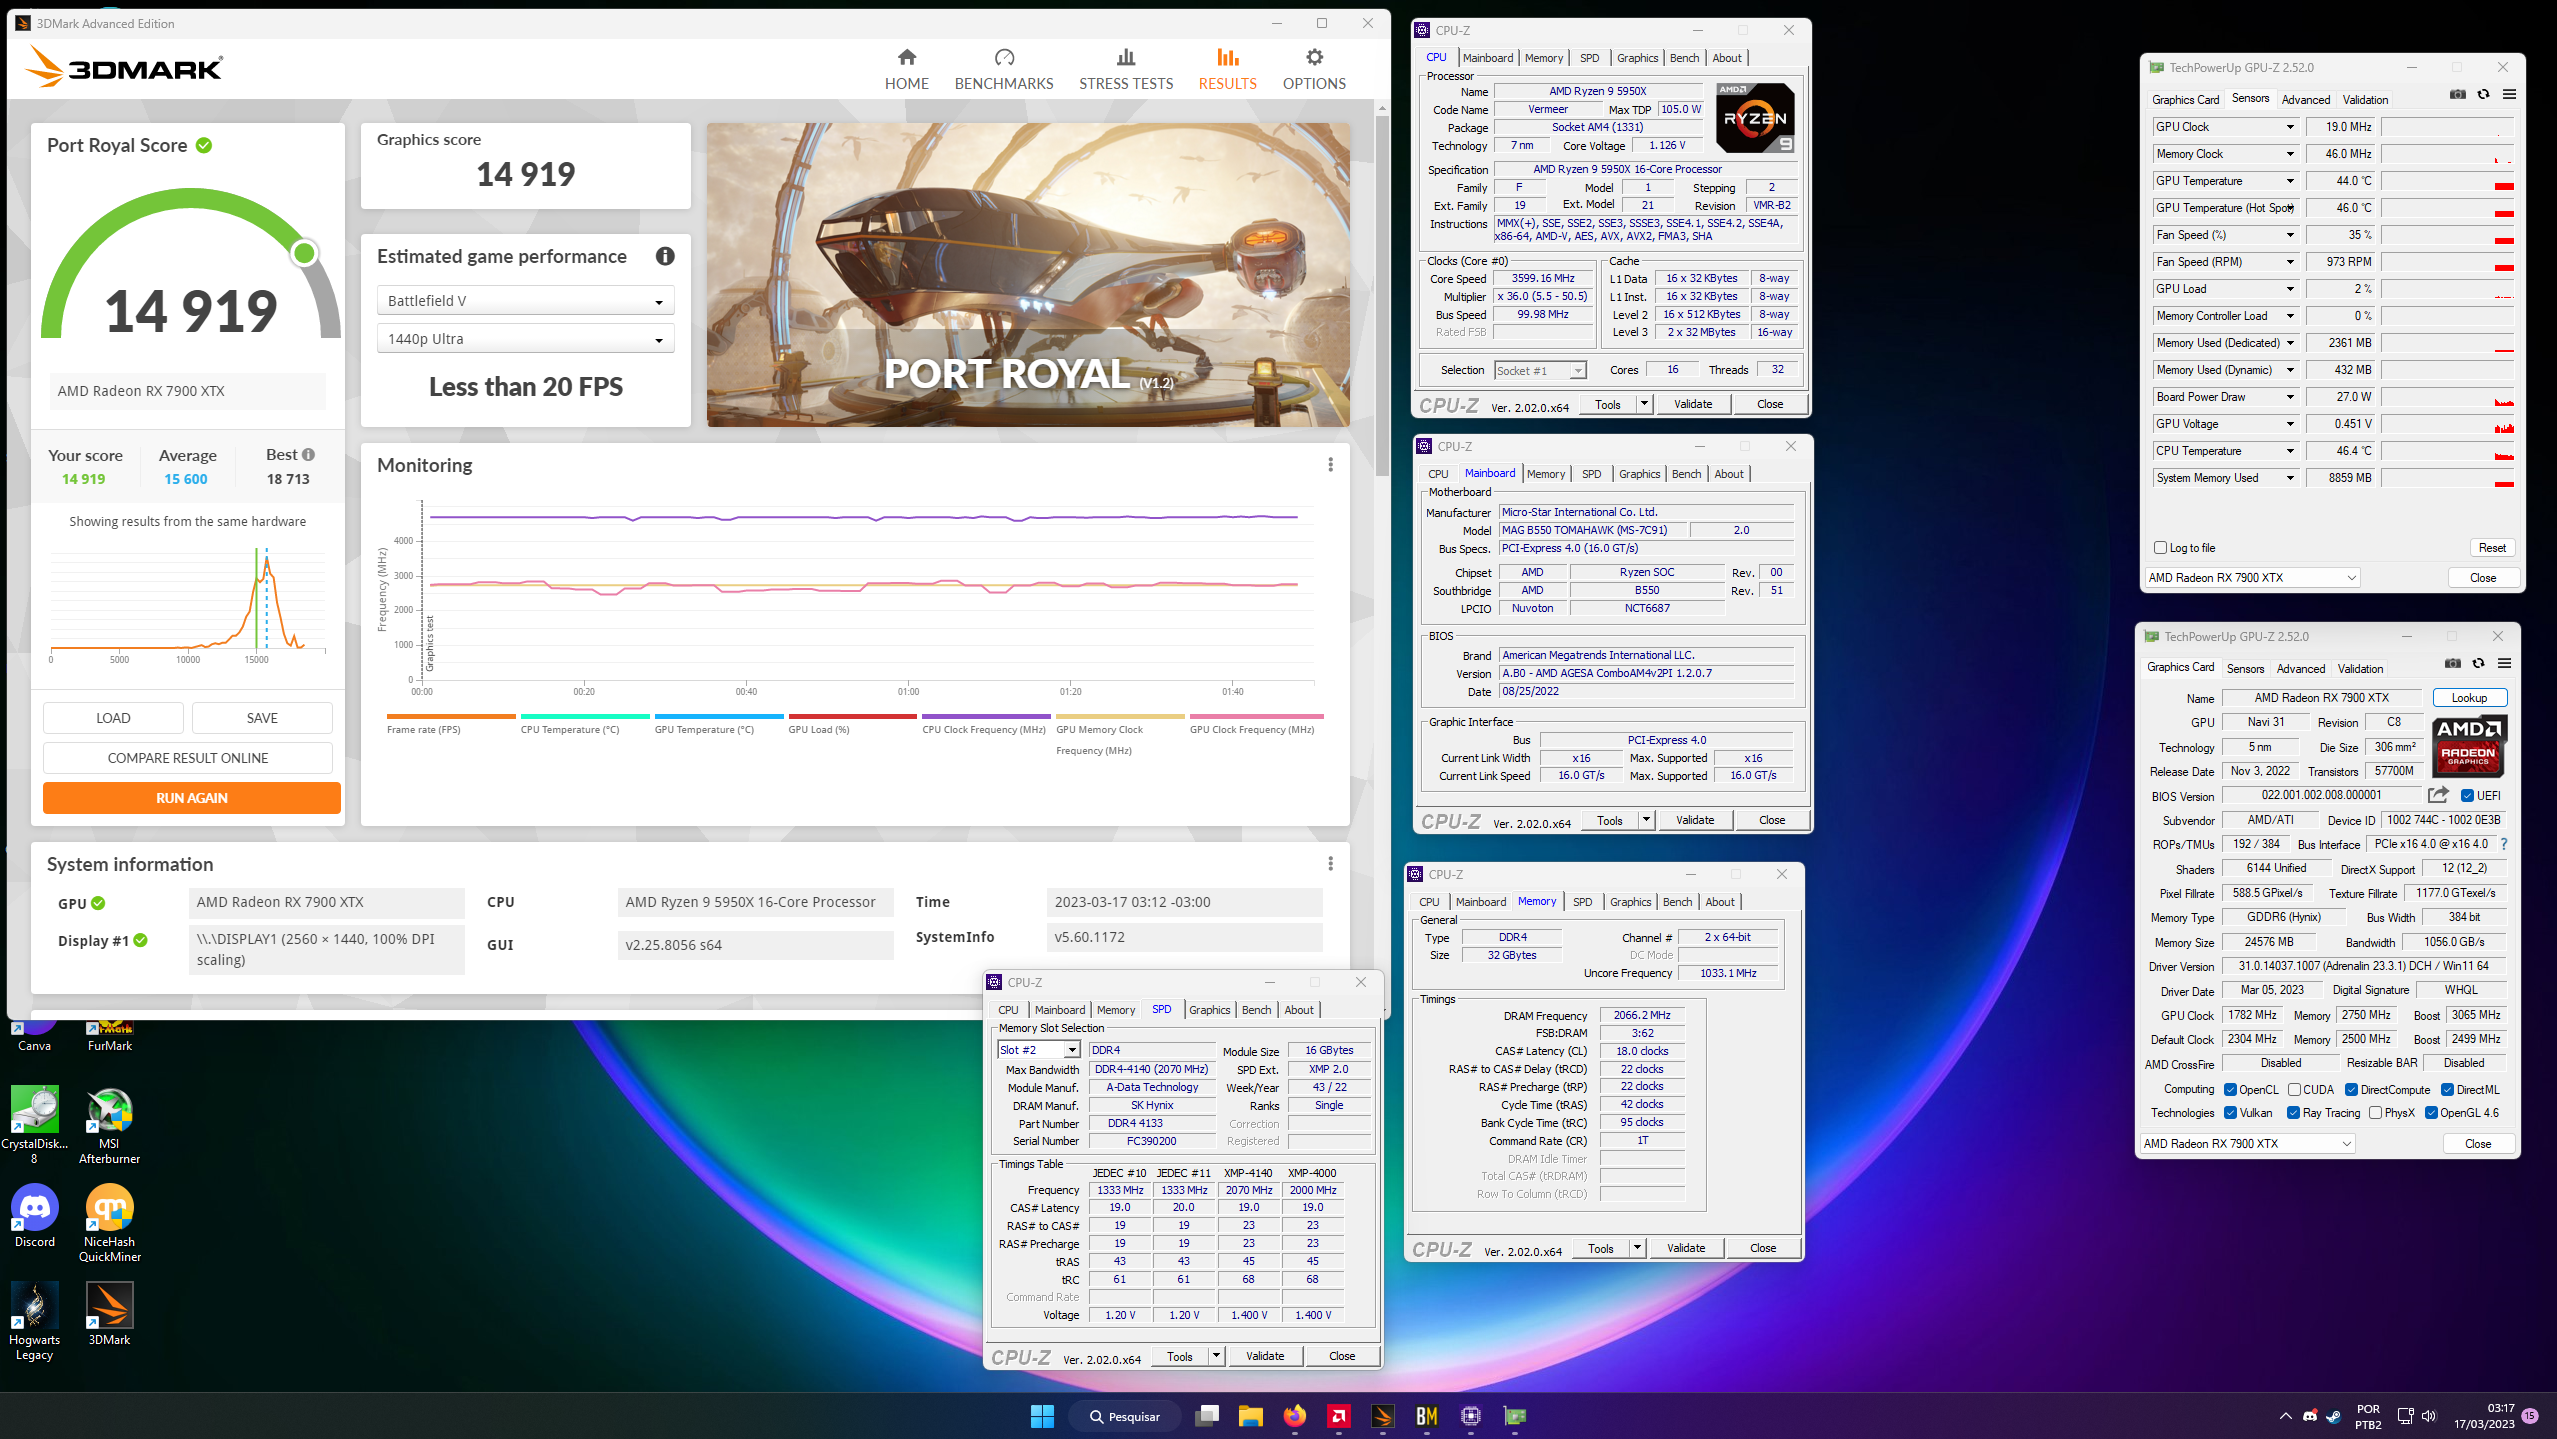Toggle the PhysX checkbox in GPU-Z
The height and width of the screenshot is (1439, 2557).
(x=2375, y=1113)
